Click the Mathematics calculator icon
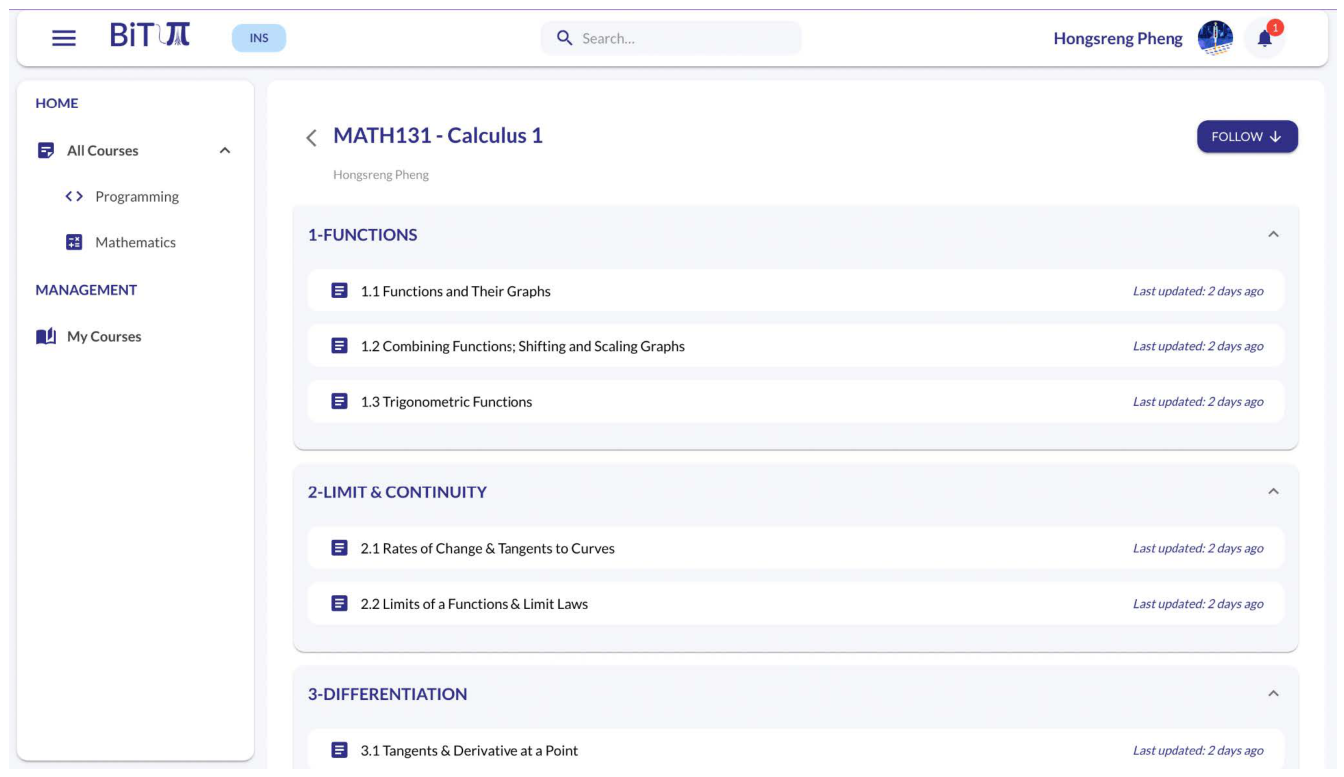 coord(74,242)
